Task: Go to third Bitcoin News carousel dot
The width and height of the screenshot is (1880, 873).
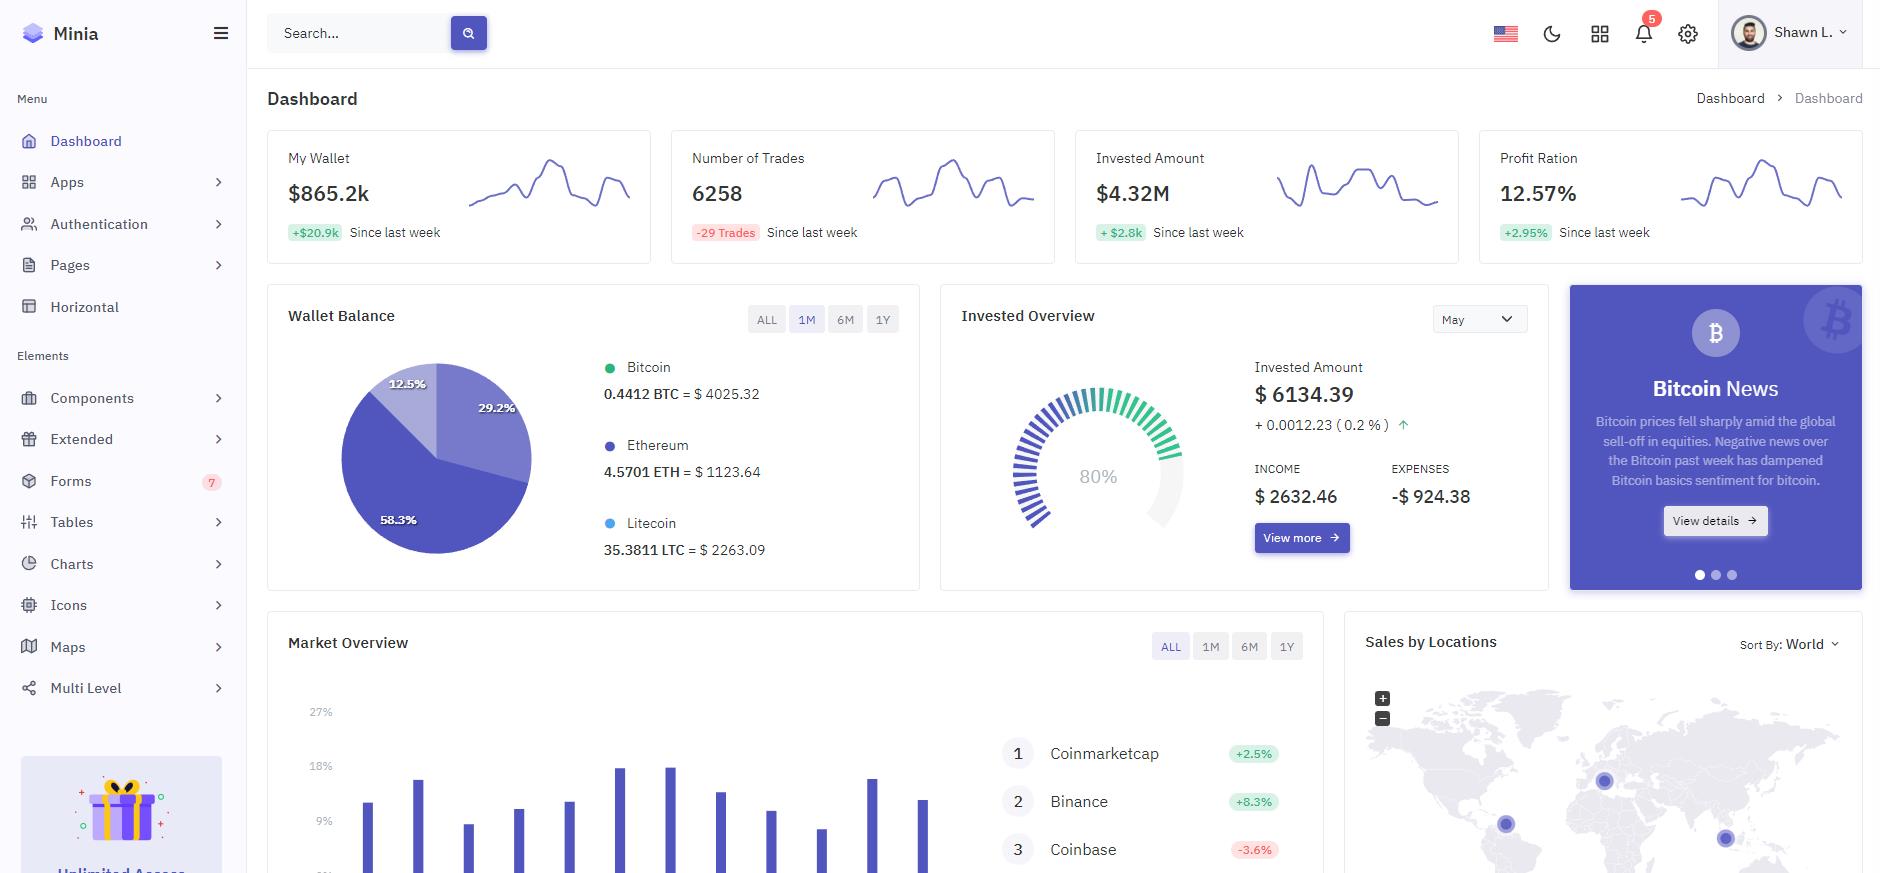Action: coord(1732,575)
